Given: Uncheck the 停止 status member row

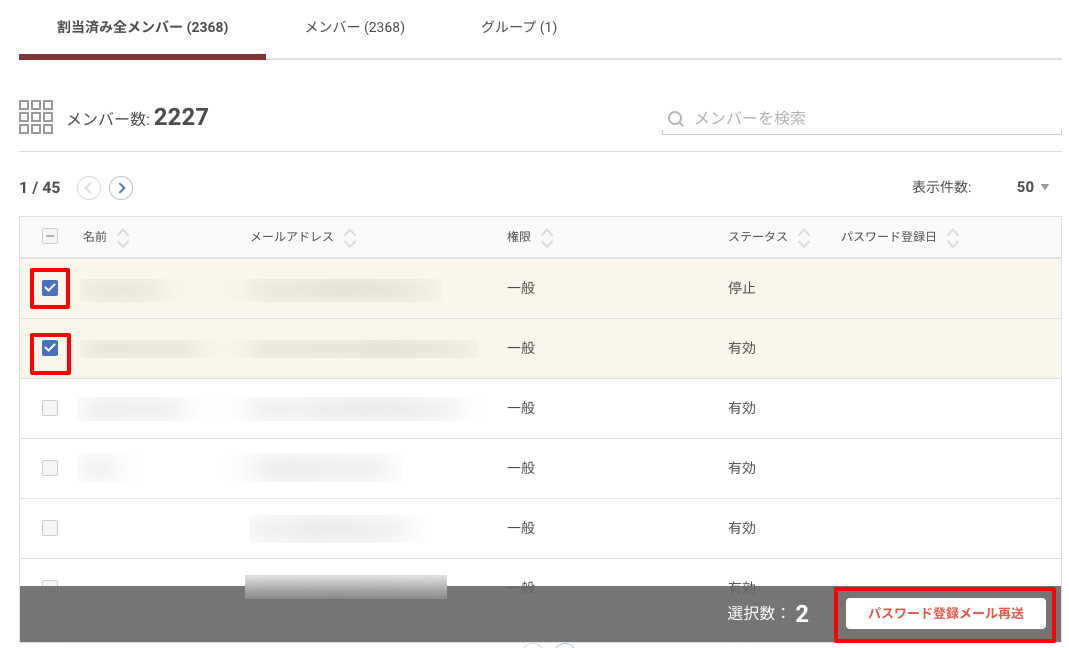Looking at the screenshot, I should coord(50,288).
